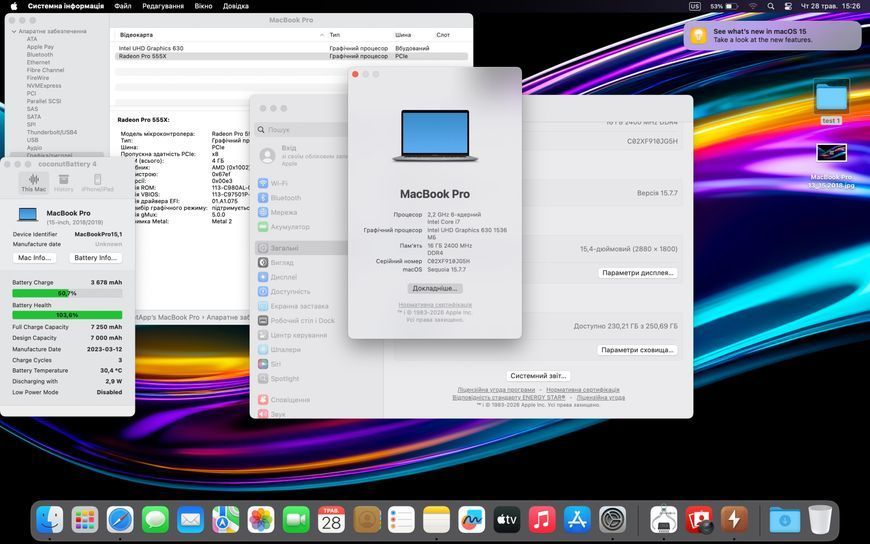Click the Докладніше... button
Screen dimensions: 870x544
434,289
